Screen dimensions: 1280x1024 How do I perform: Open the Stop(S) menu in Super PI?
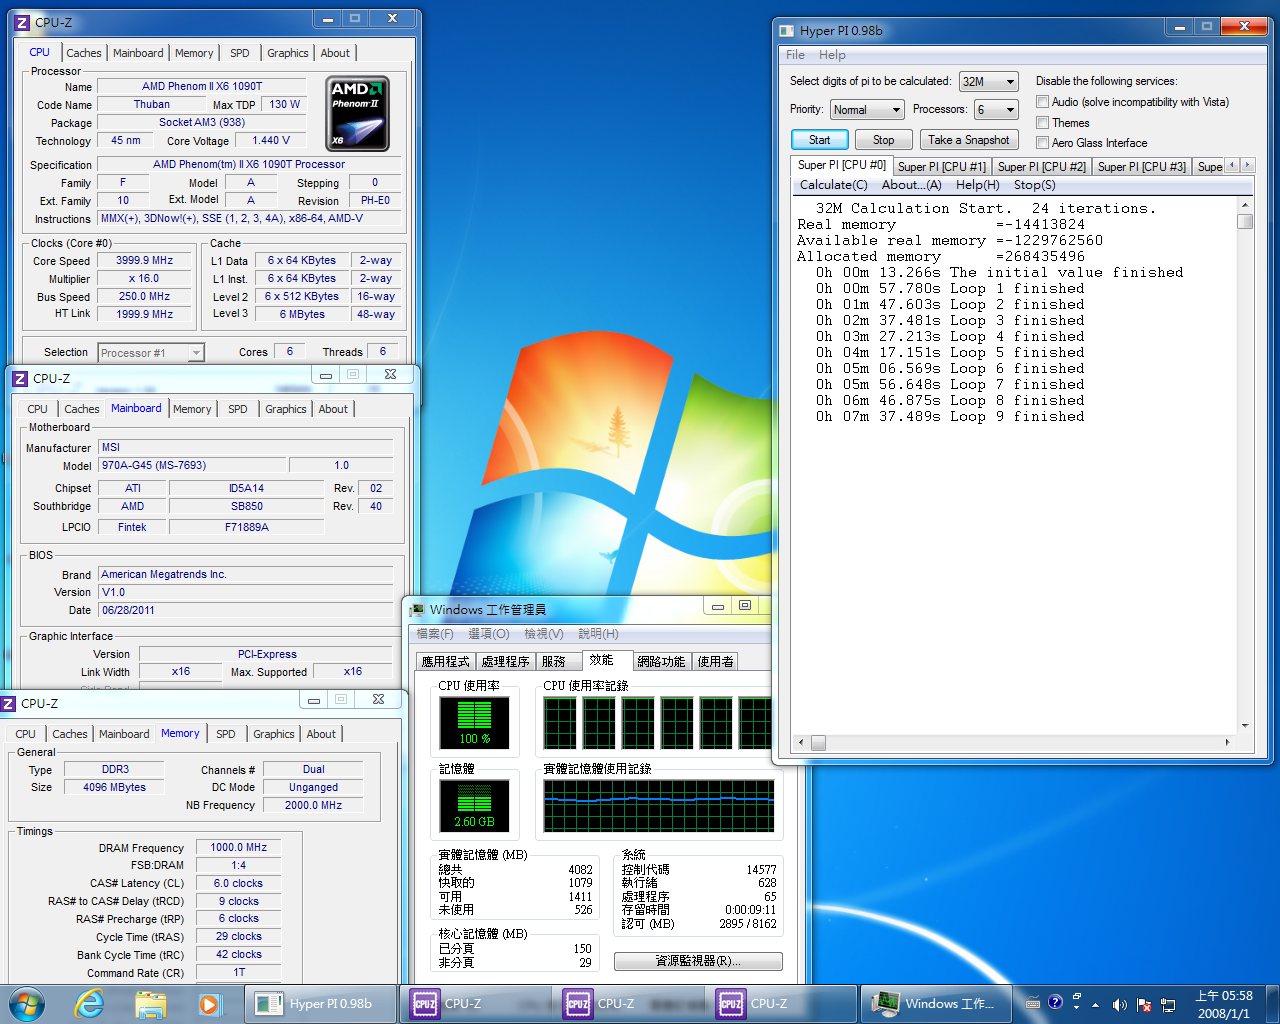[1034, 185]
